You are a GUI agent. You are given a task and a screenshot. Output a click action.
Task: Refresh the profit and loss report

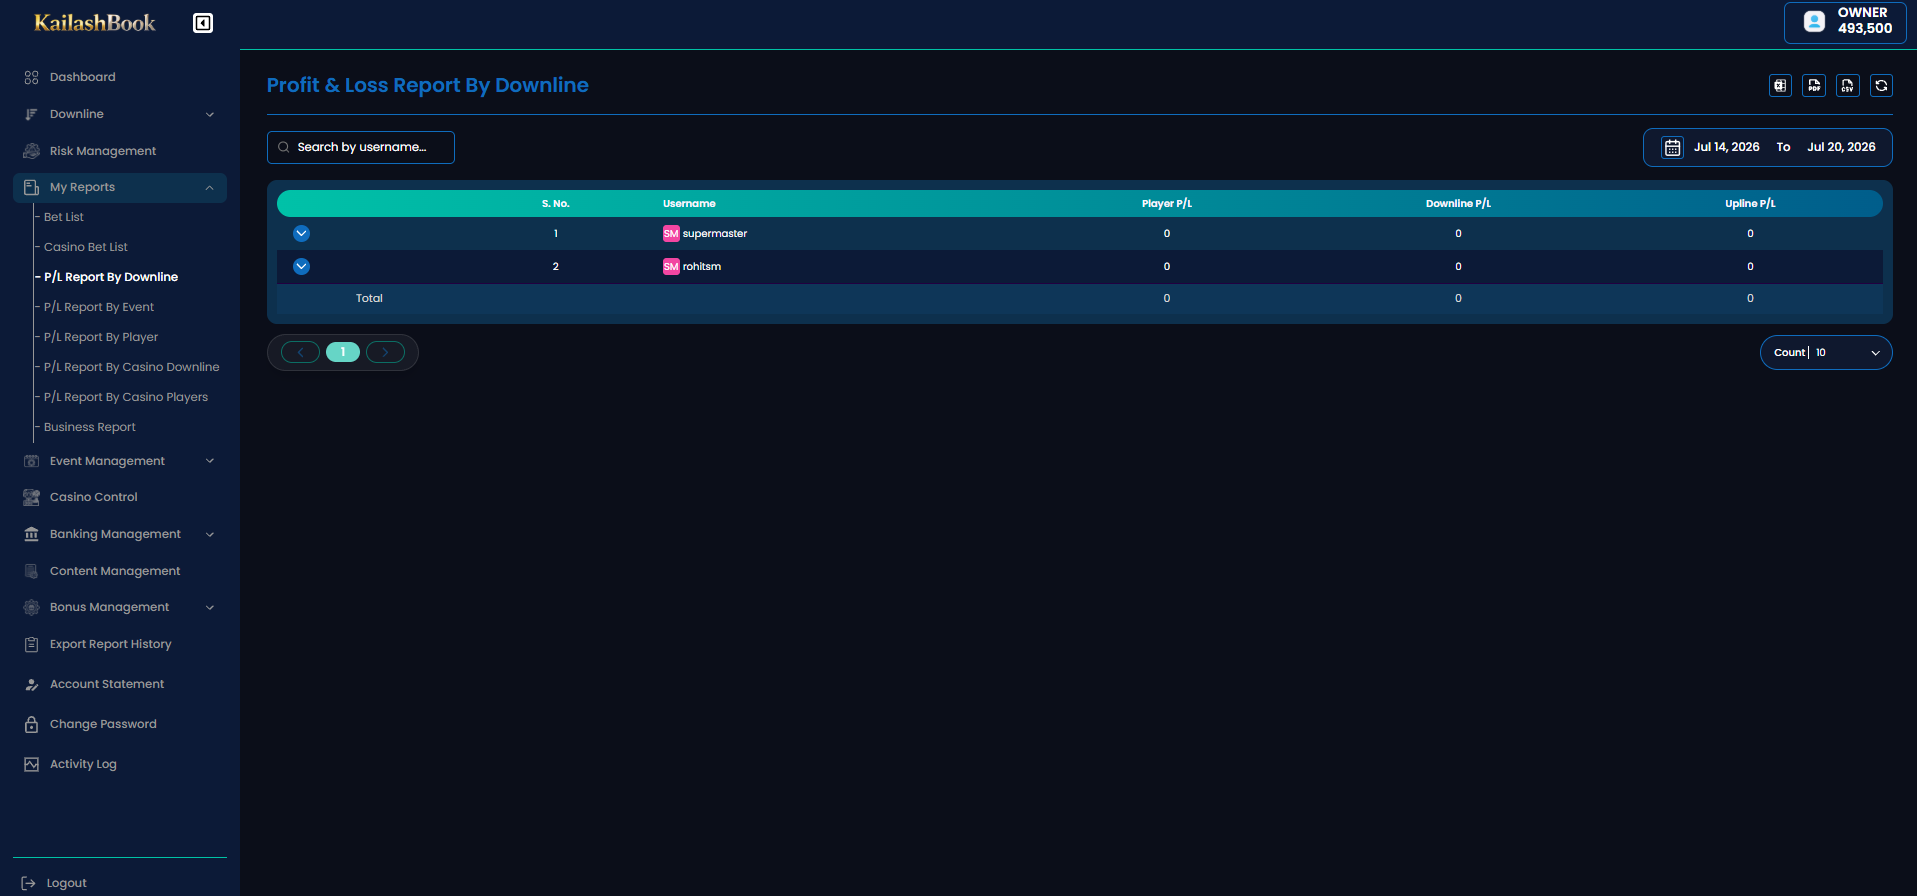coord(1881,86)
